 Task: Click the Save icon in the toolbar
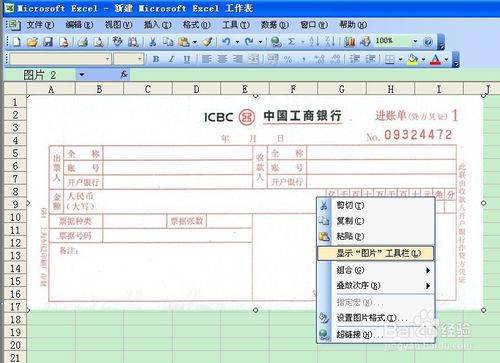point(48,42)
